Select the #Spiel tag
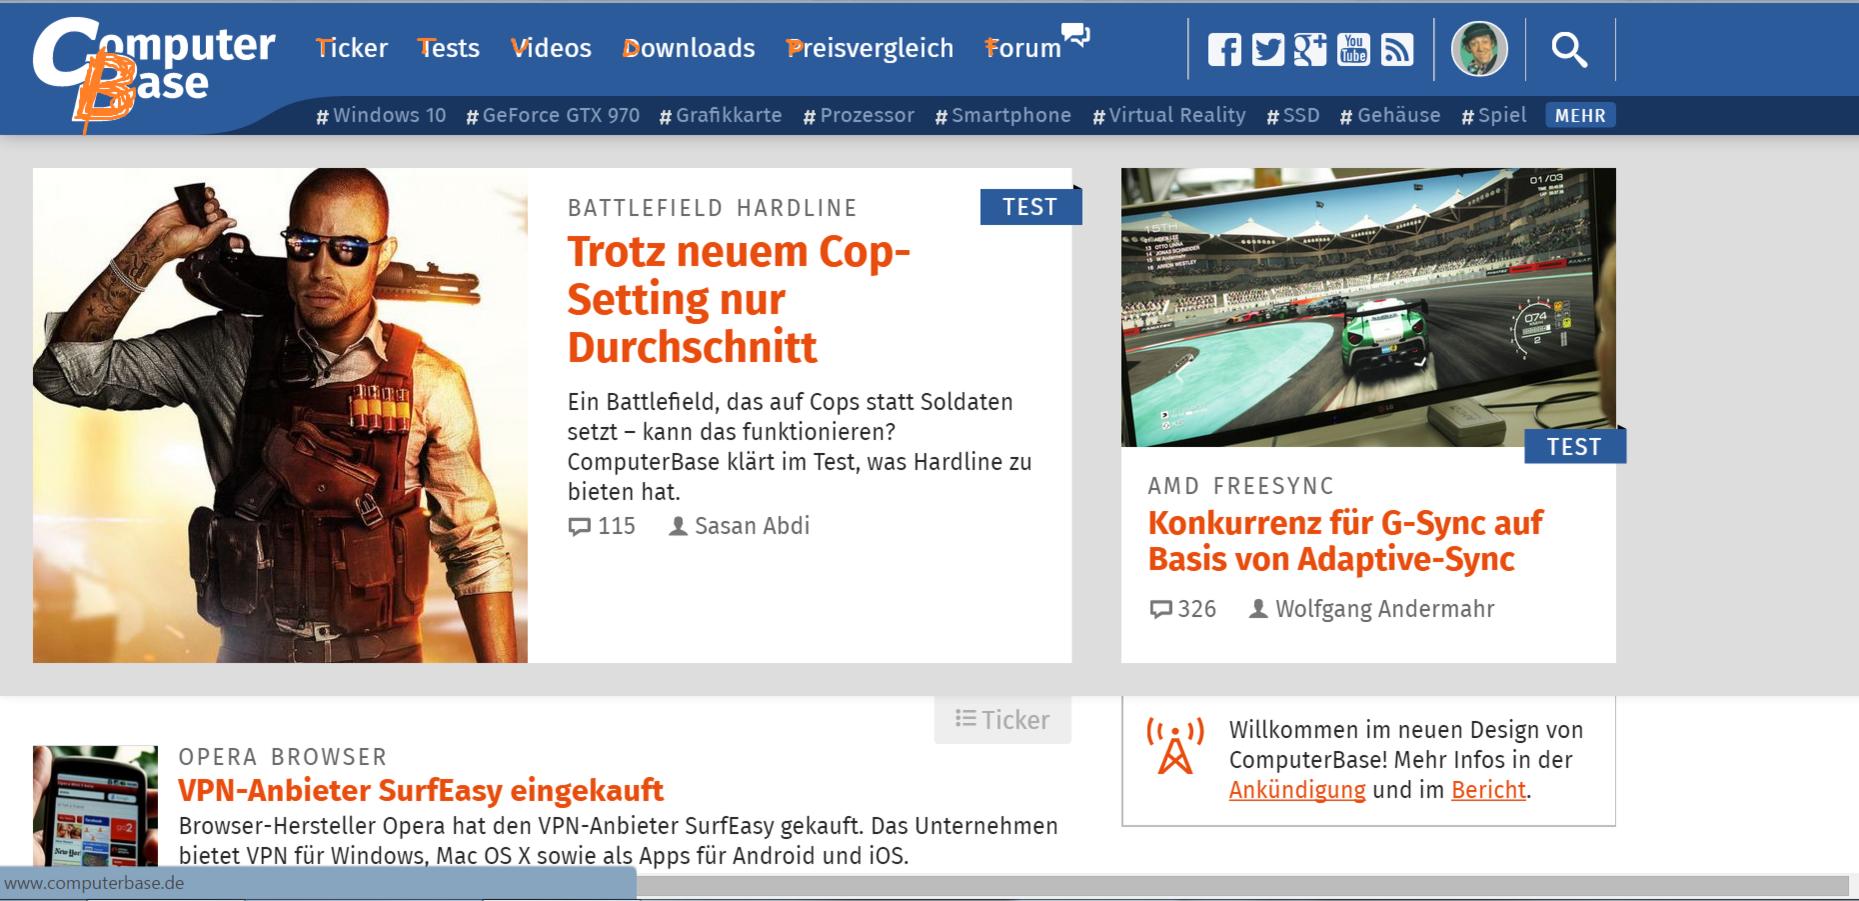1859x901 pixels. [x=1494, y=115]
